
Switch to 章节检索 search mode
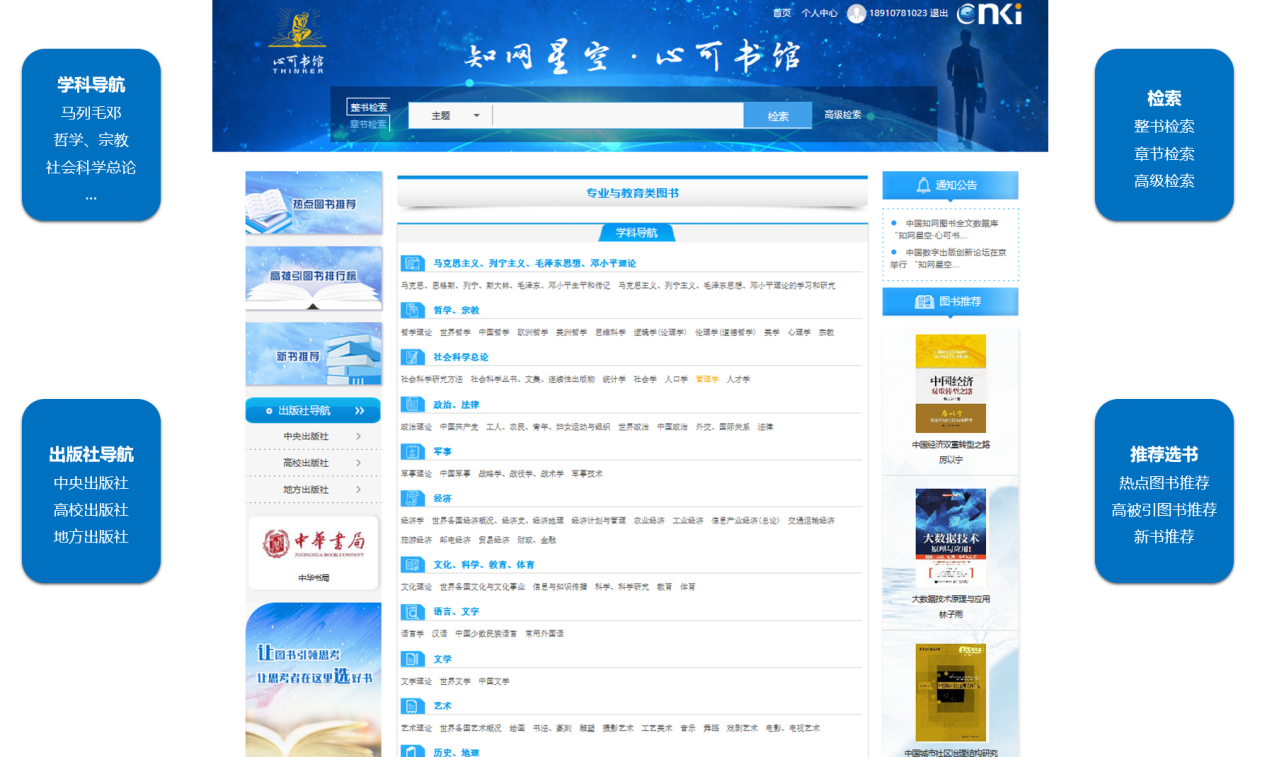pyautogui.click(x=368, y=124)
